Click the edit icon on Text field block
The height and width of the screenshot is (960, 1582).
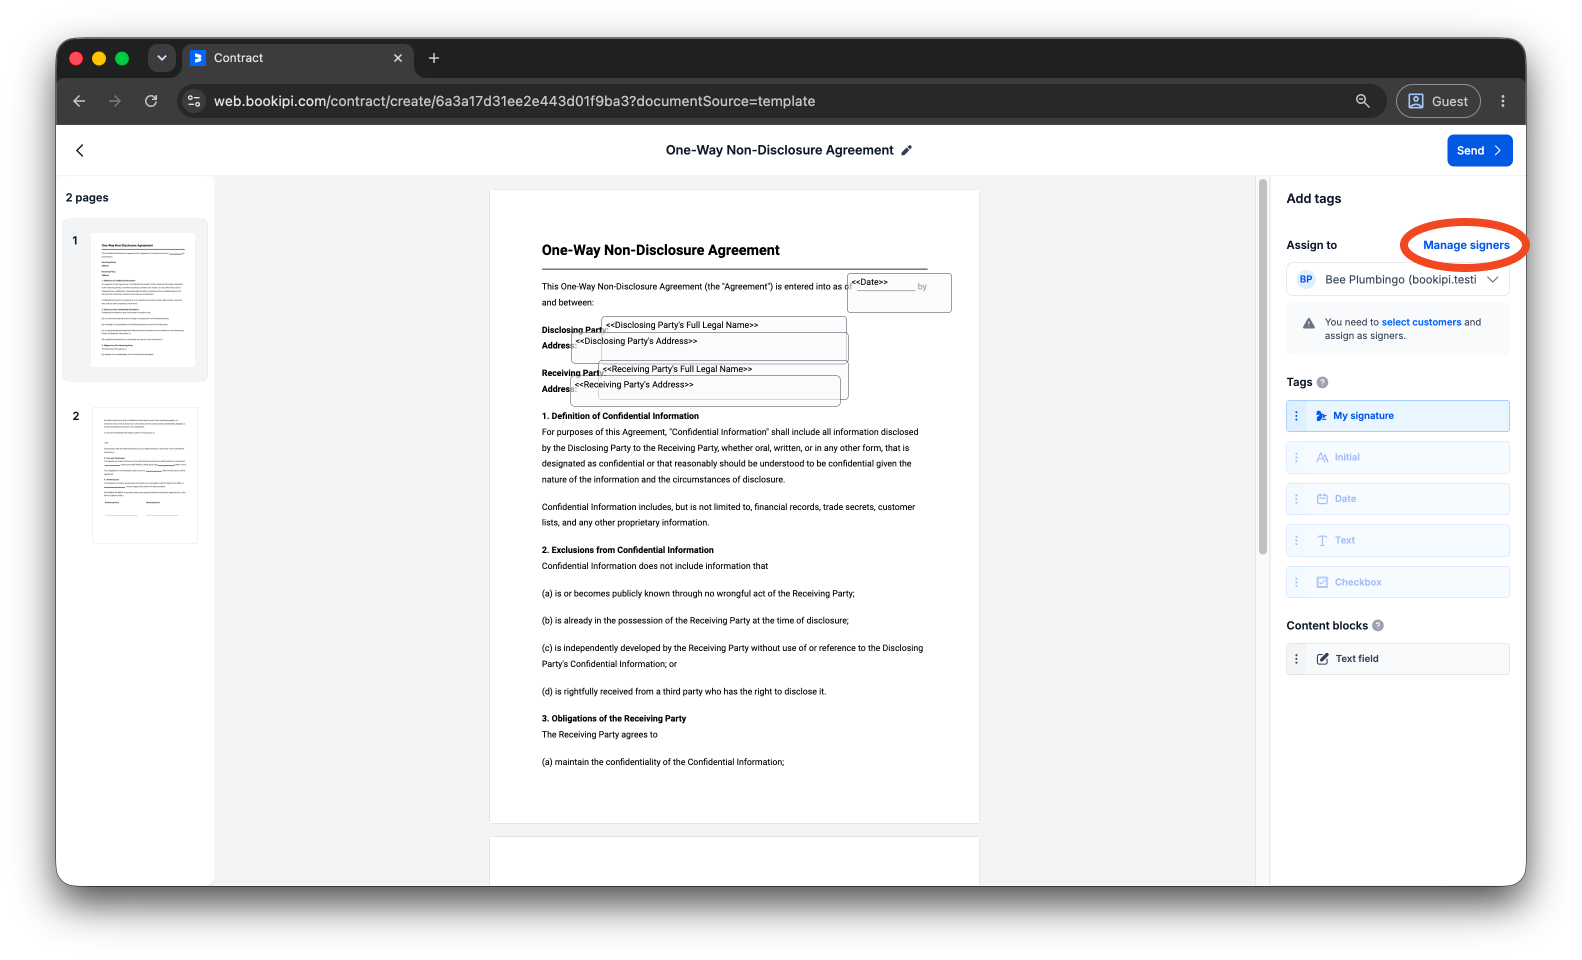pyautogui.click(x=1322, y=659)
